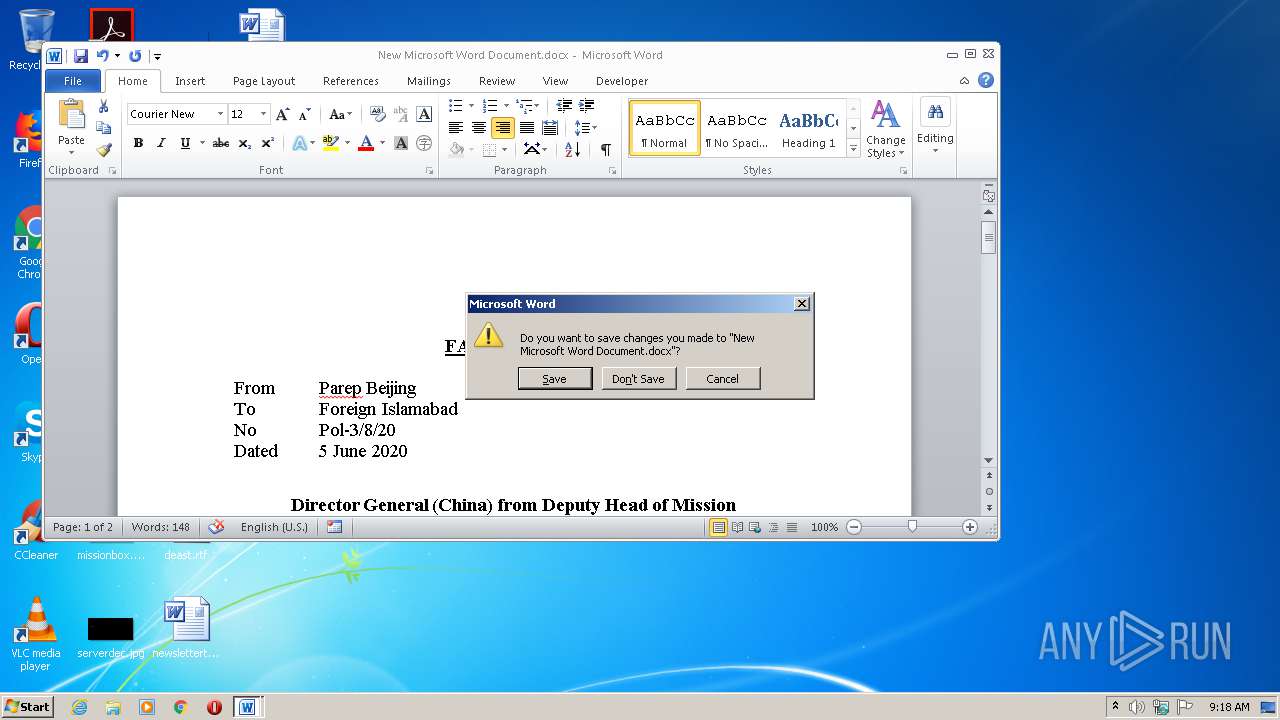Toggle Italic formatting
The image size is (1280, 720).
[x=161, y=143]
